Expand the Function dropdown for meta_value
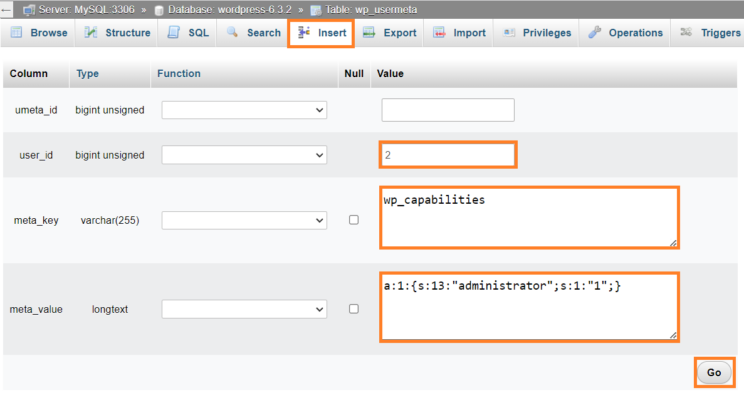 244,309
